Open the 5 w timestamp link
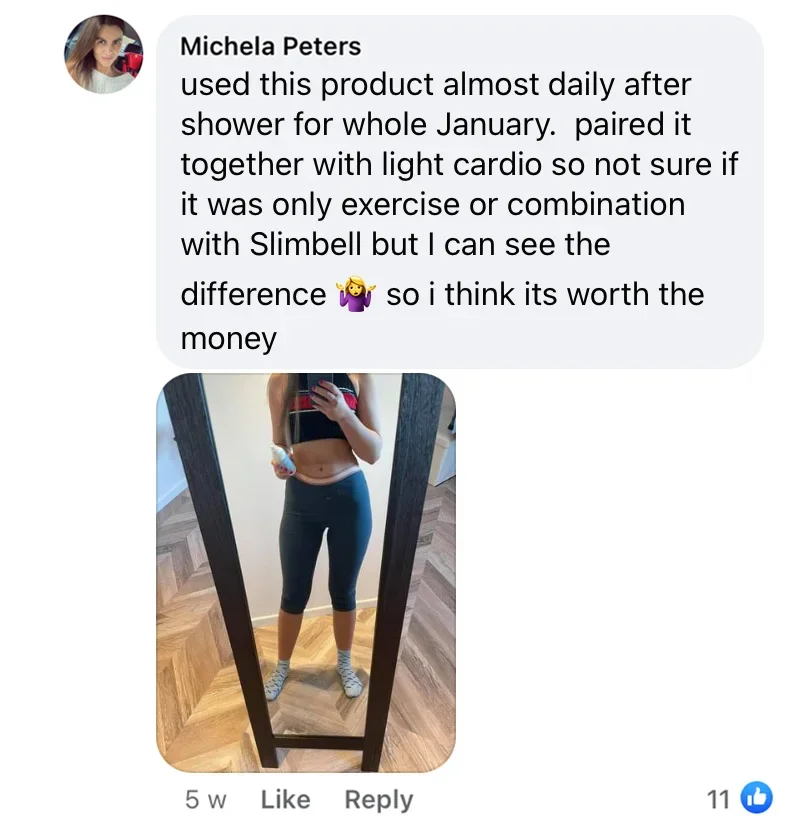Image resolution: width=806 pixels, height=830 pixels. click(x=206, y=799)
